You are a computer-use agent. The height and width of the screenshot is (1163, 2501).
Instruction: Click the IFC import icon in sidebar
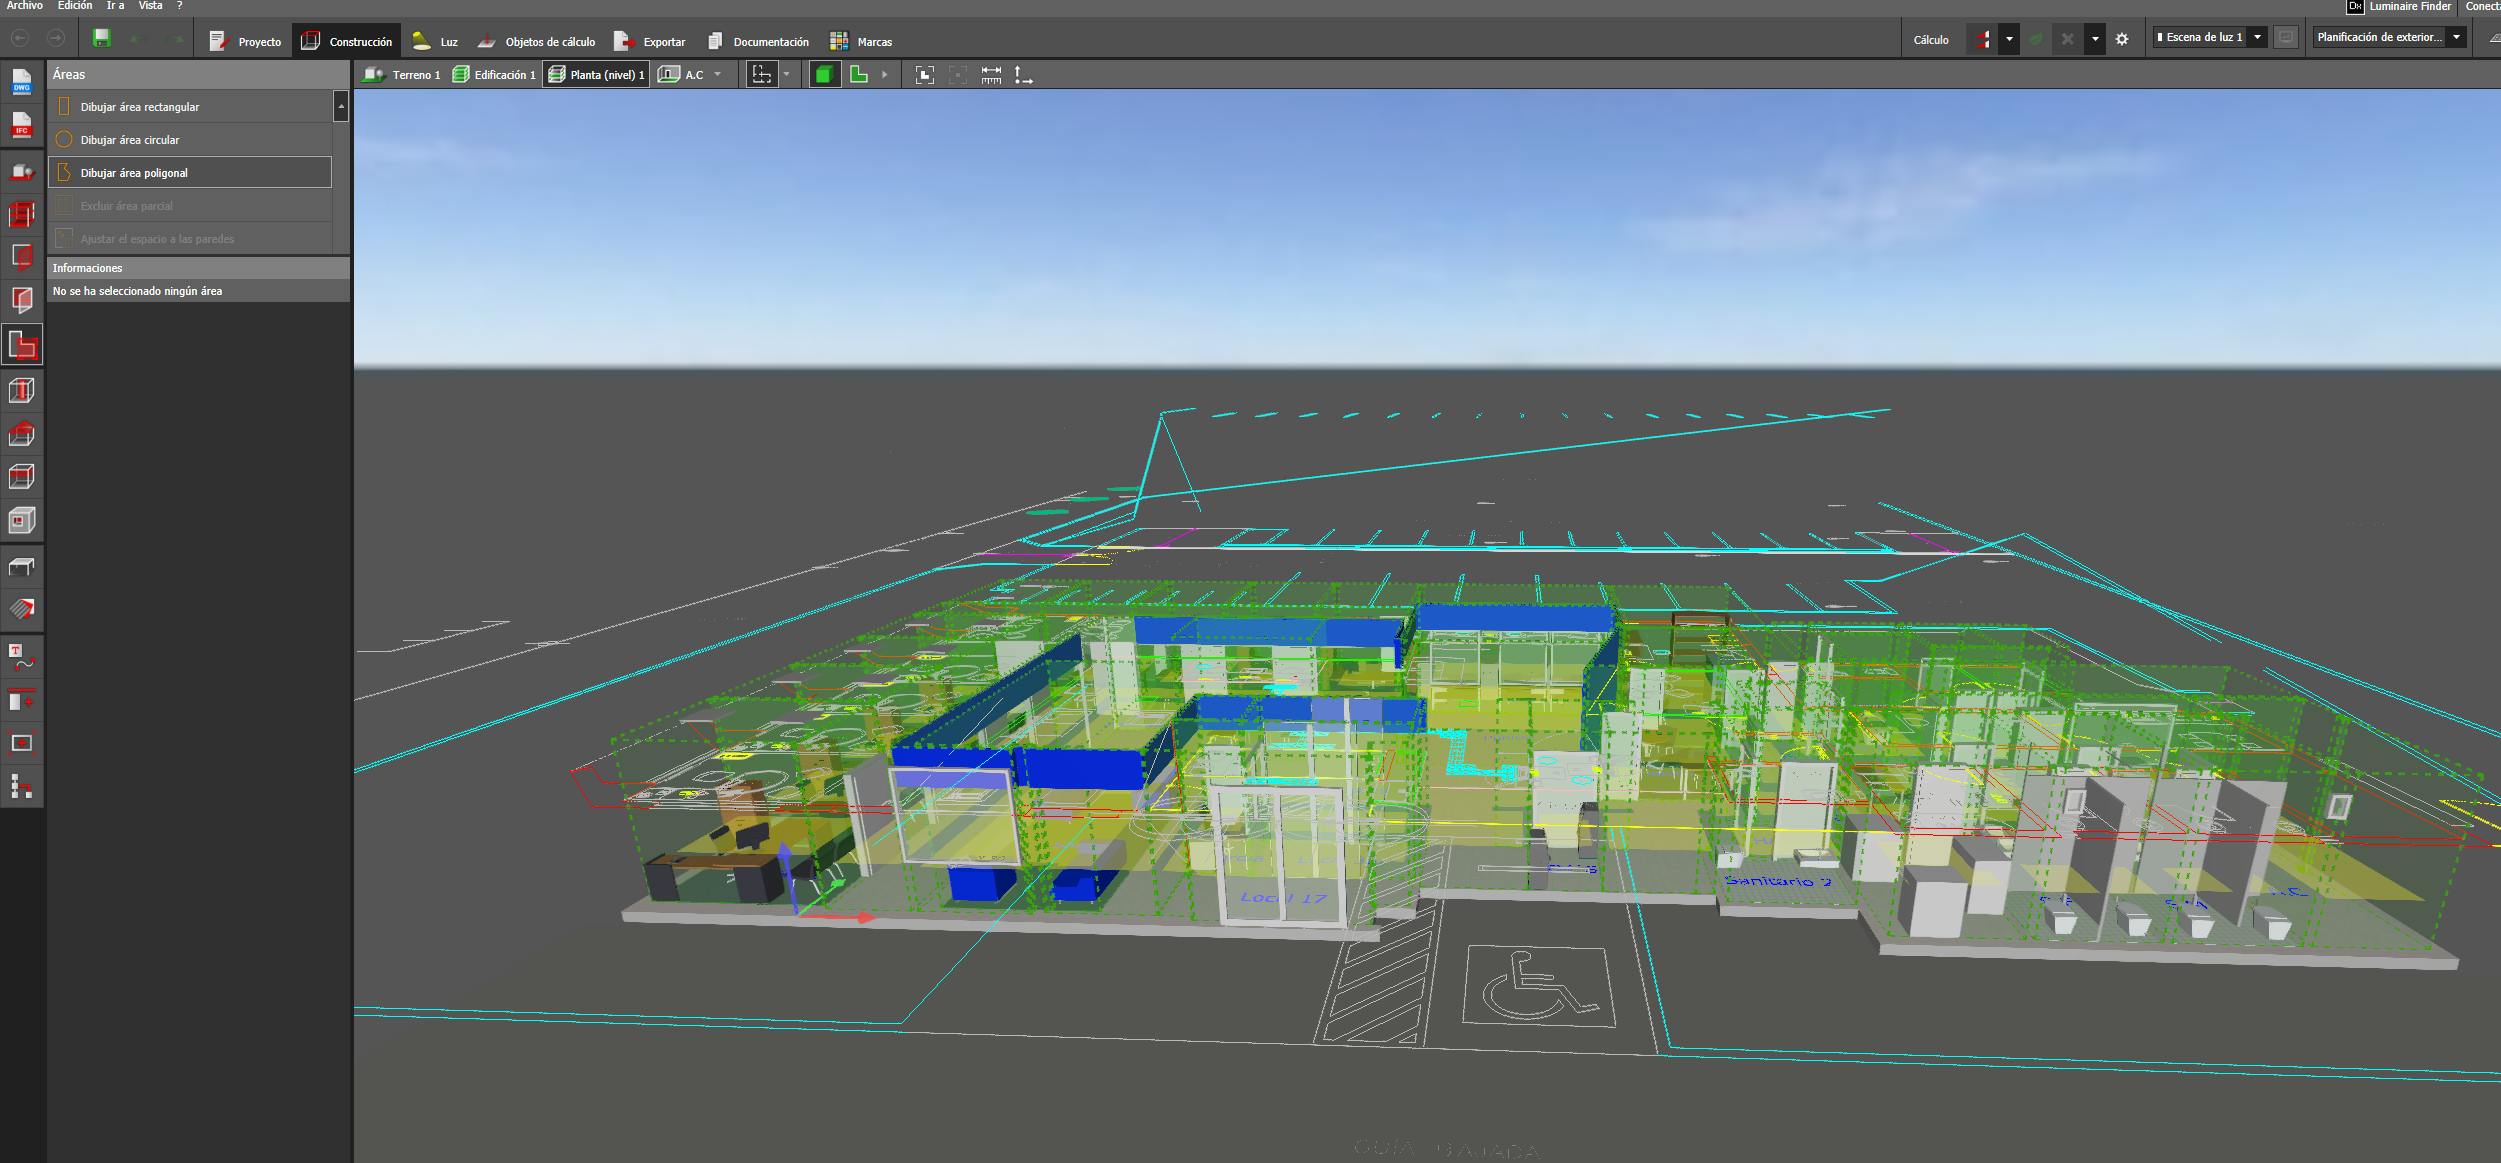tap(22, 124)
